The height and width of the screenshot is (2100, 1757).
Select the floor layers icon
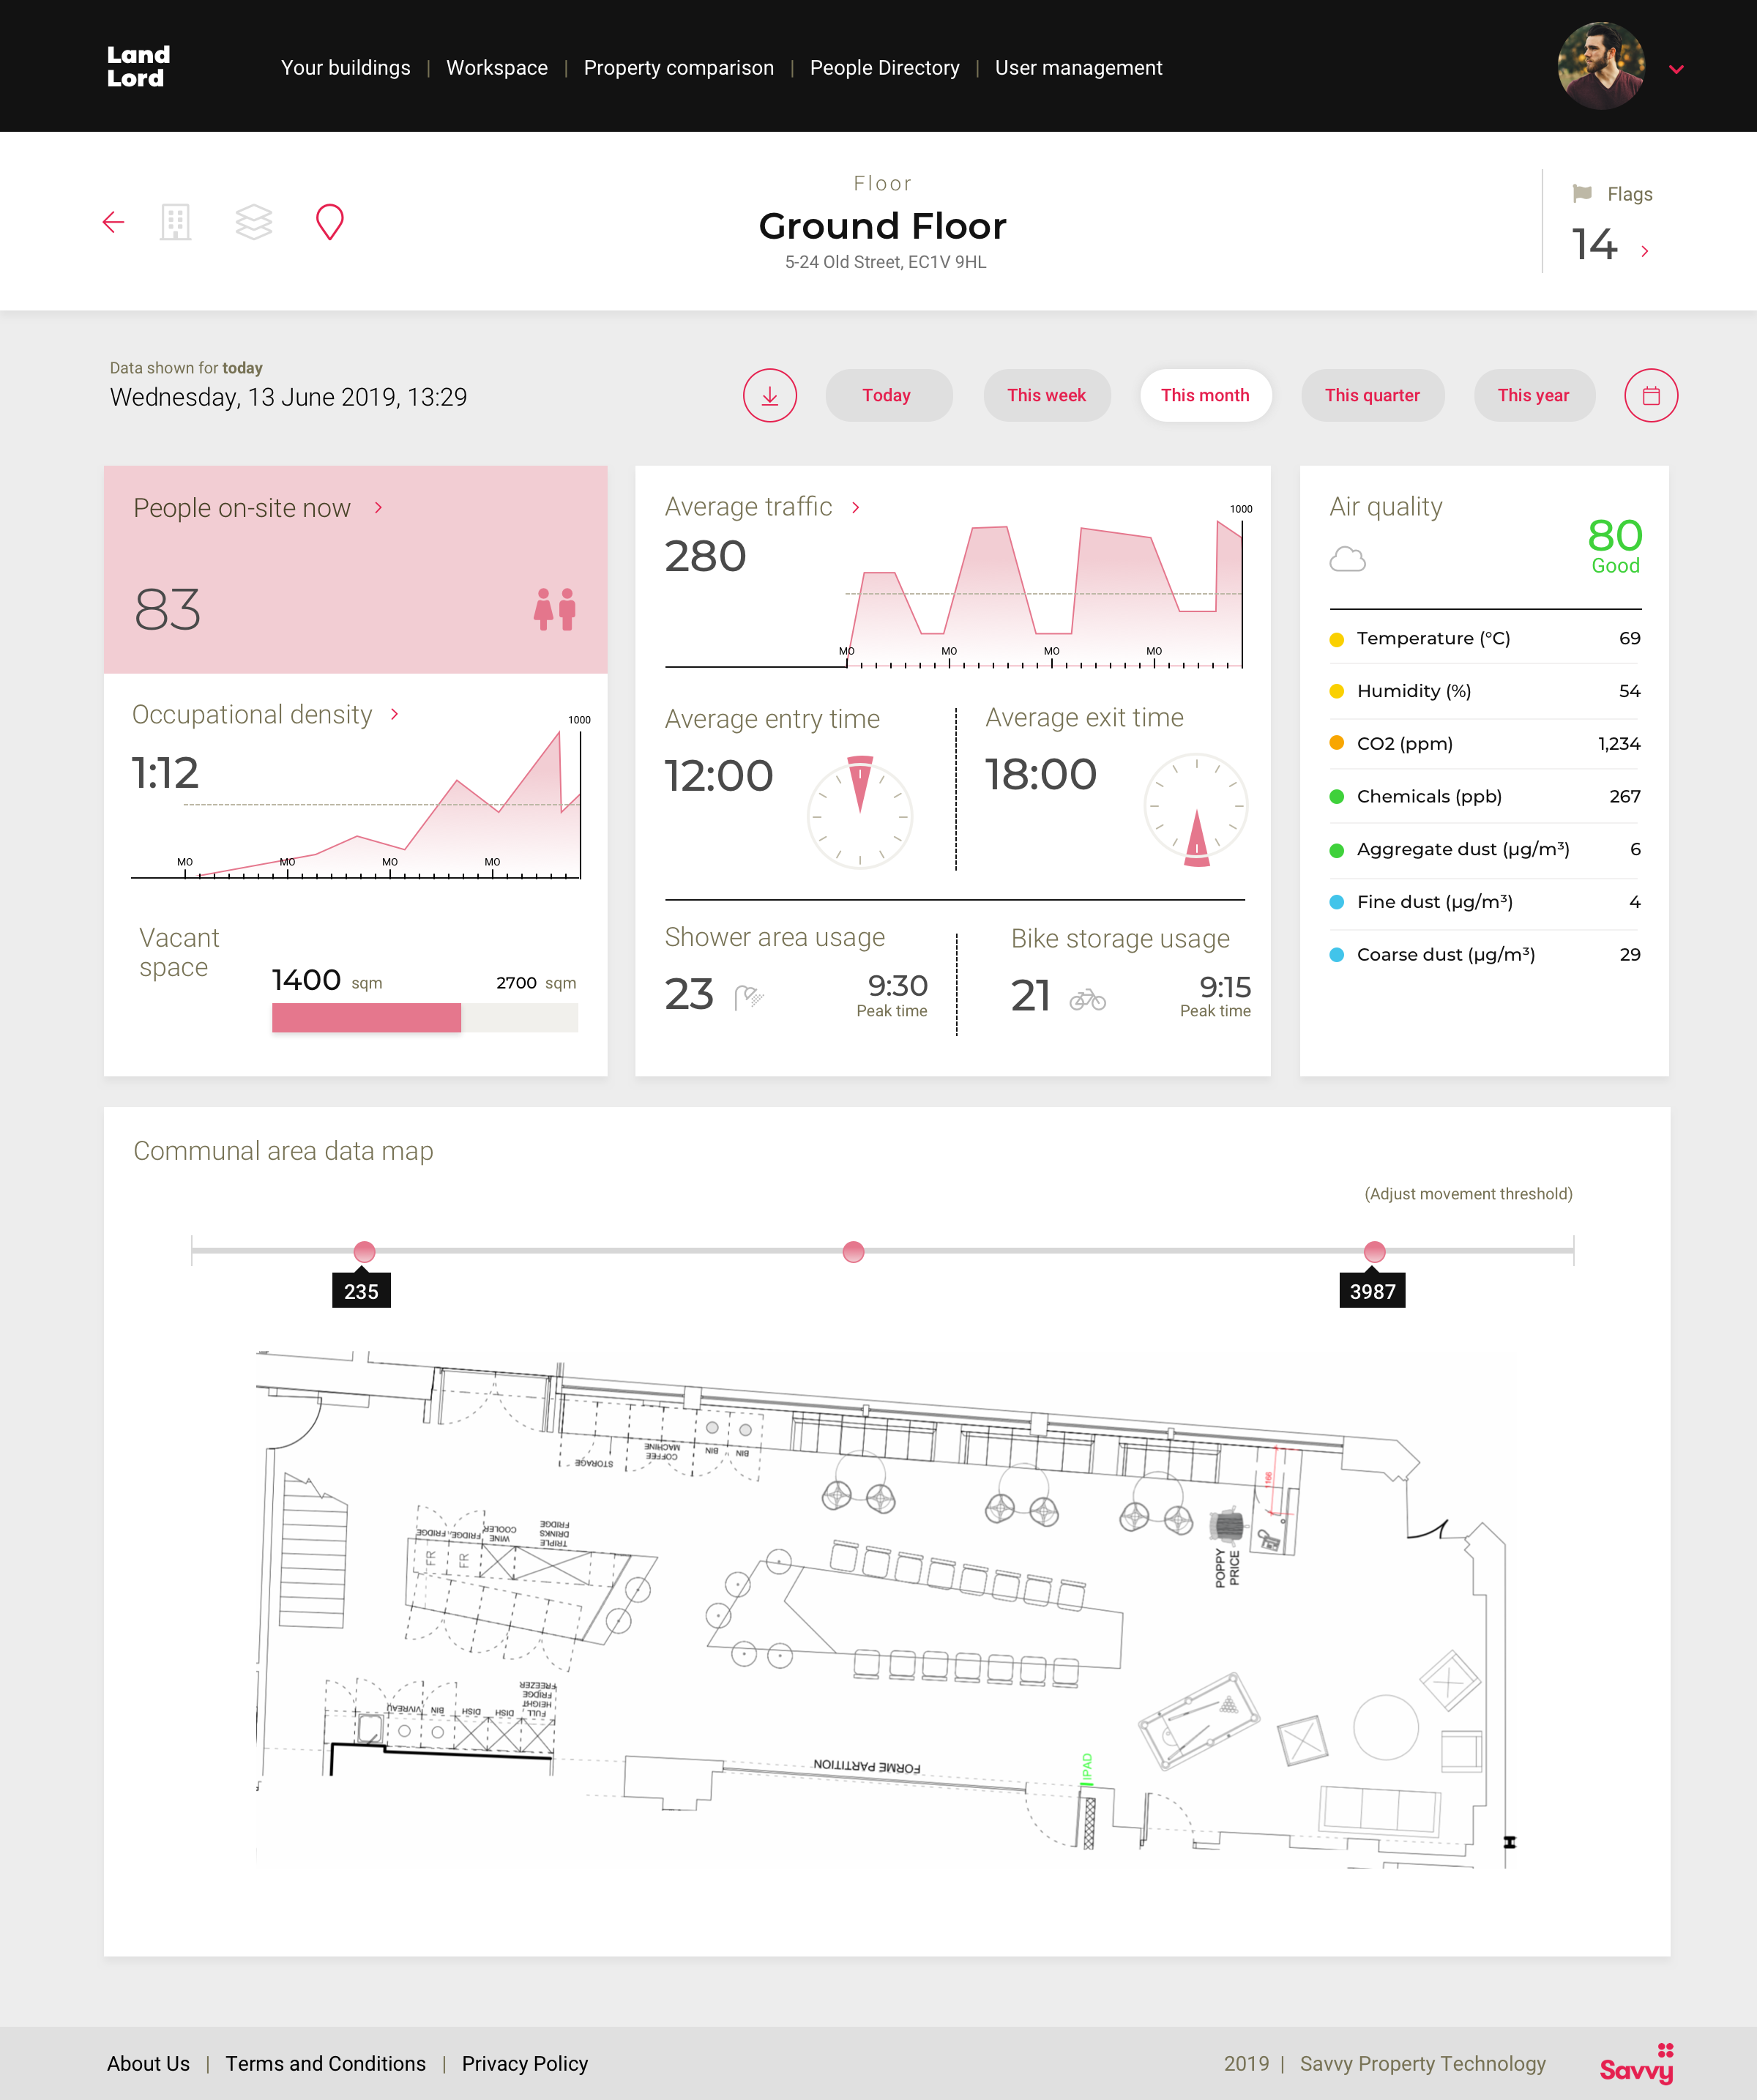pyautogui.click(x=253, y=222)
